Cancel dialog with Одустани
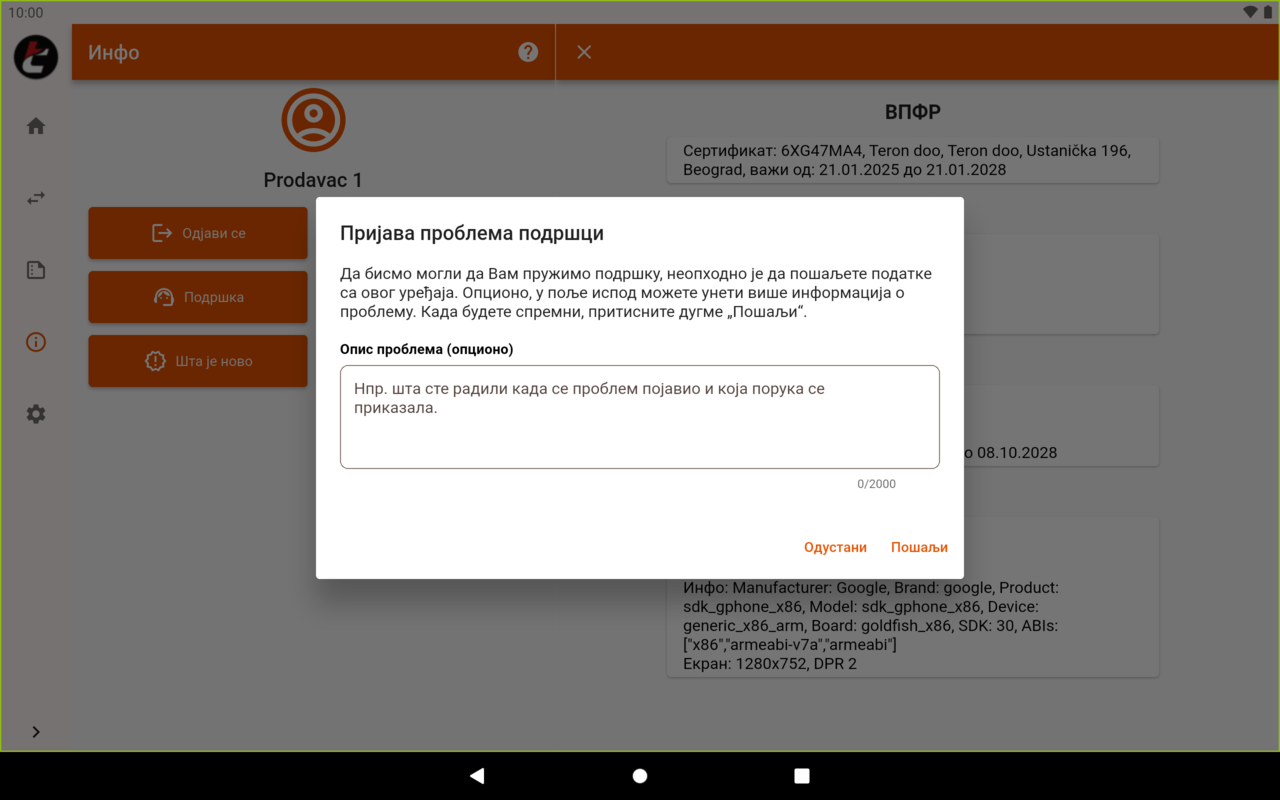Viewport: 1280px width, 800px height. click(x=835, y=547)
